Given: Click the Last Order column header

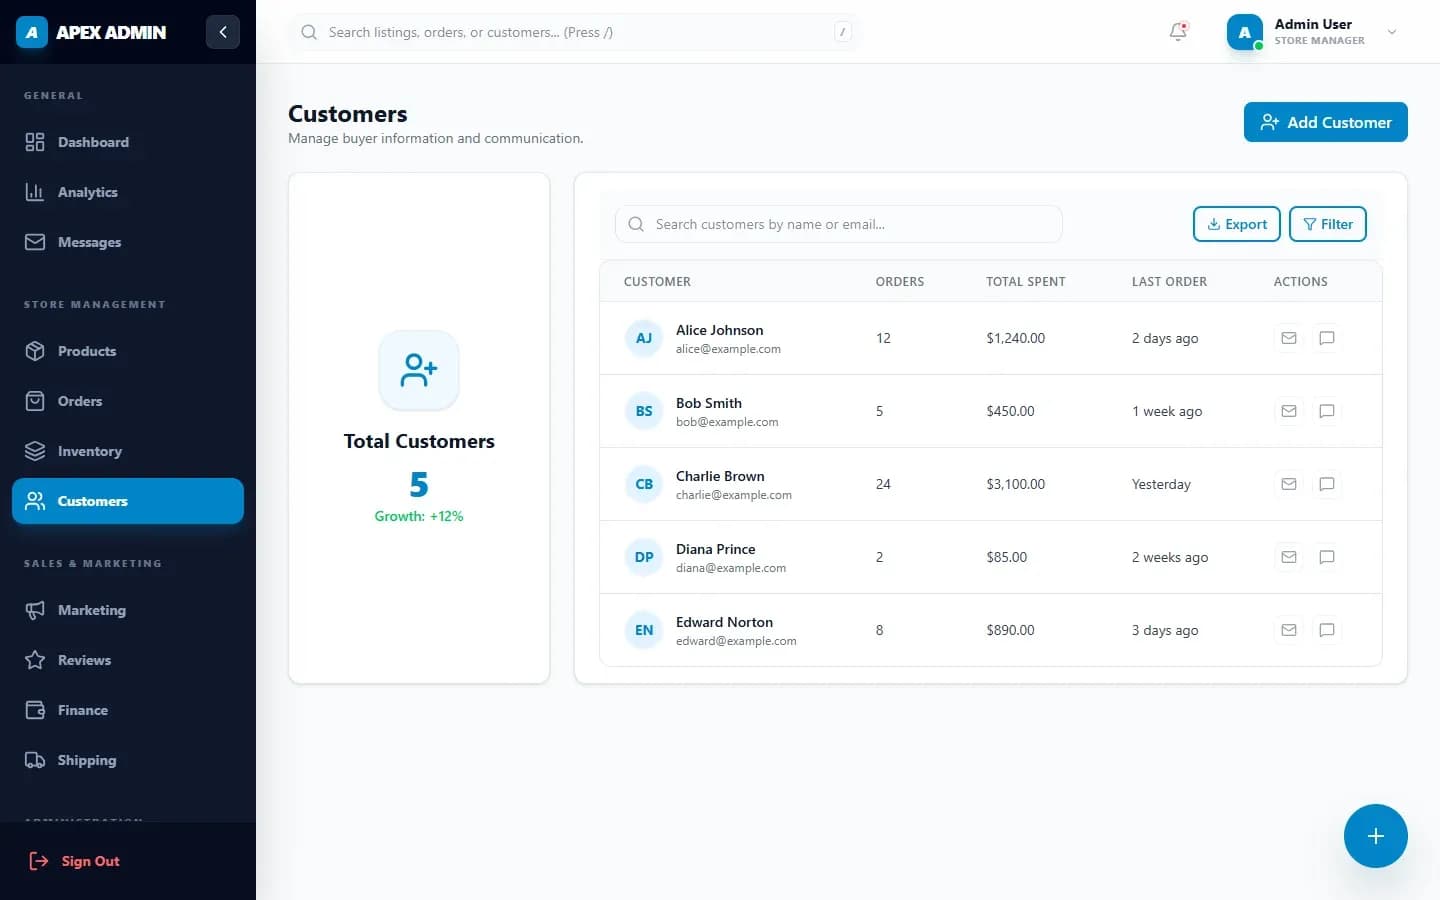Looking at the screenshot, I should coord(1169,282).
